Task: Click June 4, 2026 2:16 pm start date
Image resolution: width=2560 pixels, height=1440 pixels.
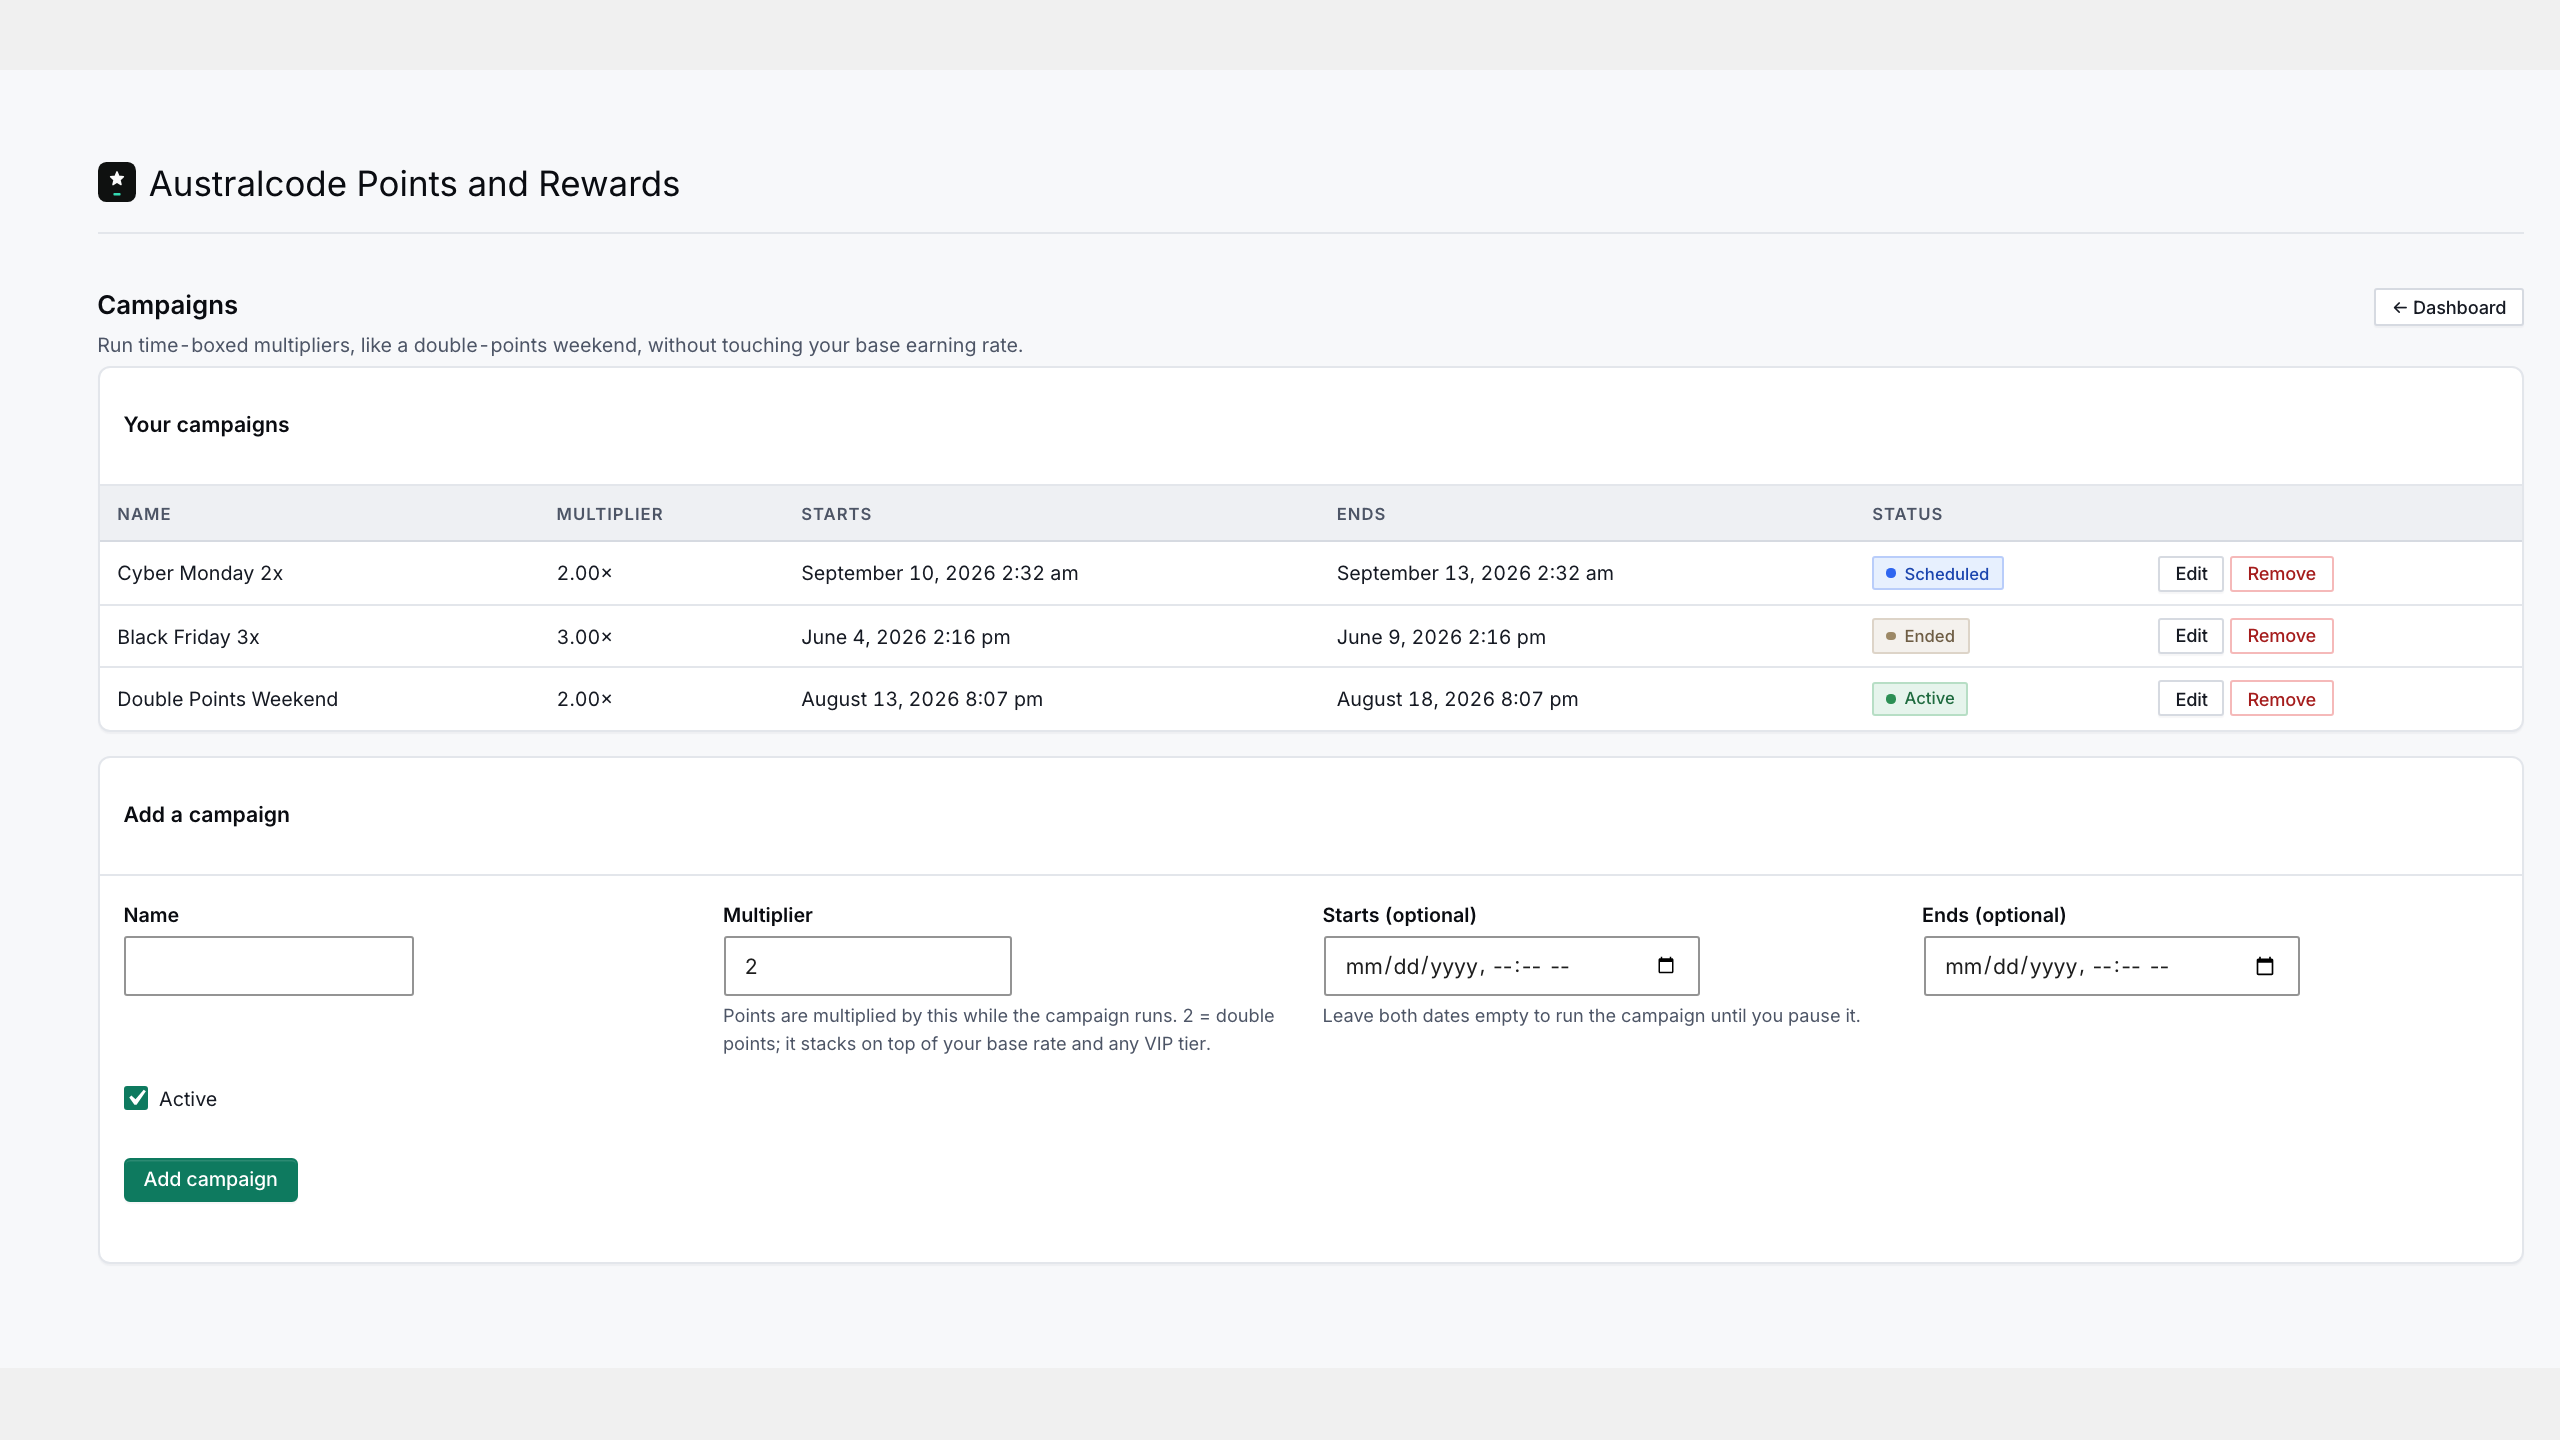Action: [x=905, y=637]
